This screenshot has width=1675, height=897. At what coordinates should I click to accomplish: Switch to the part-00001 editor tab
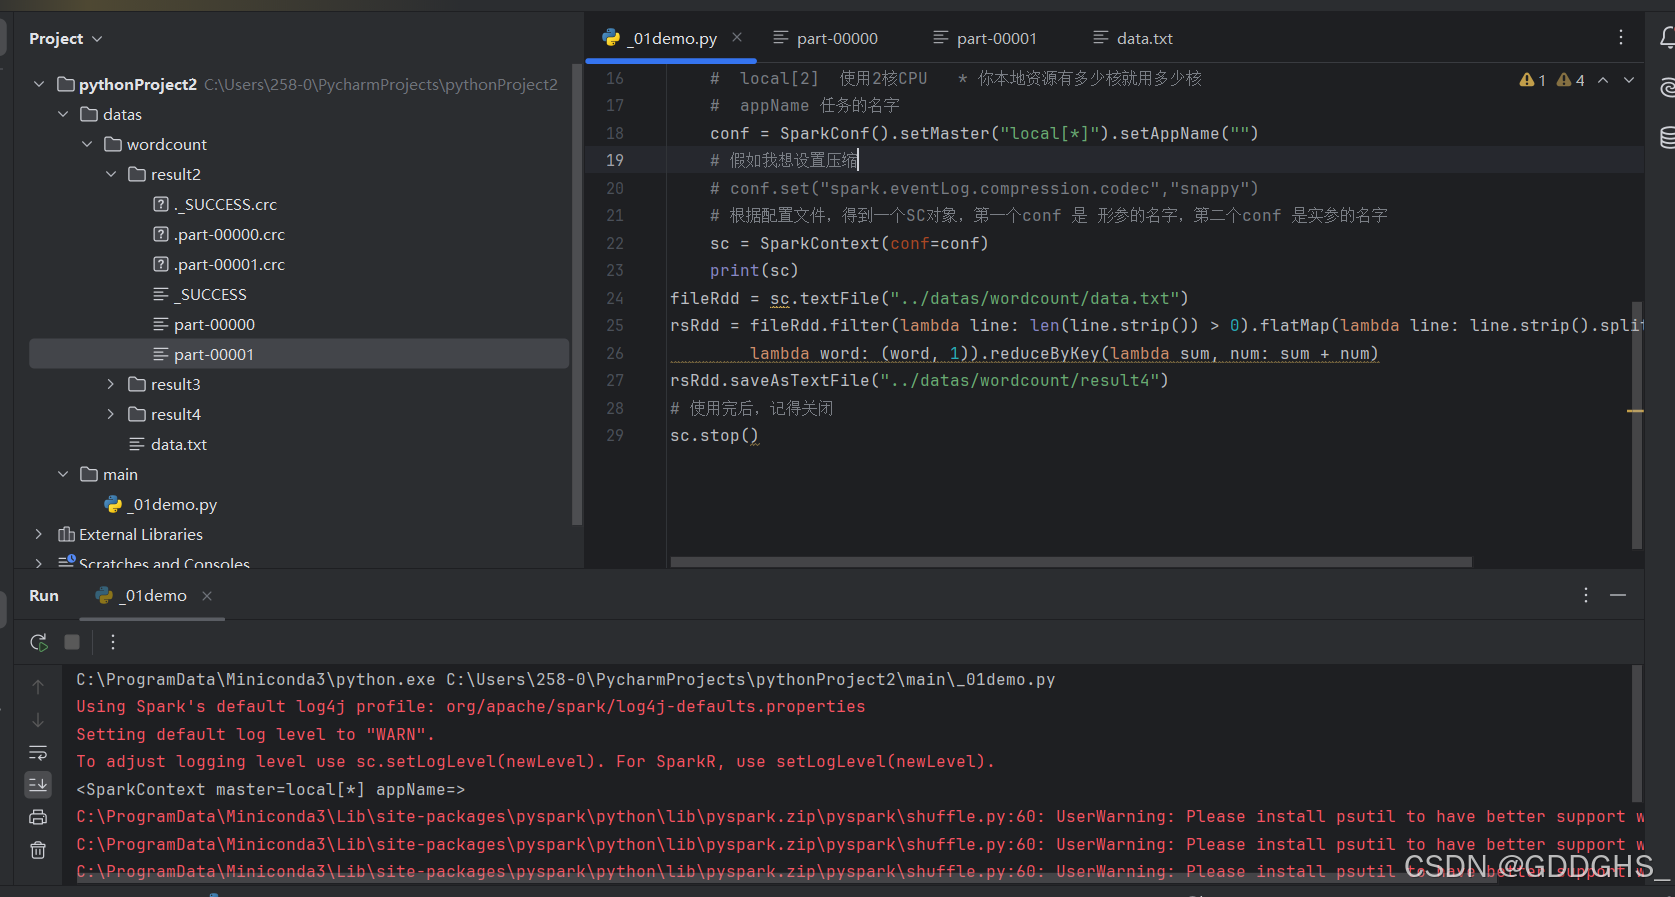click(986, 38)
